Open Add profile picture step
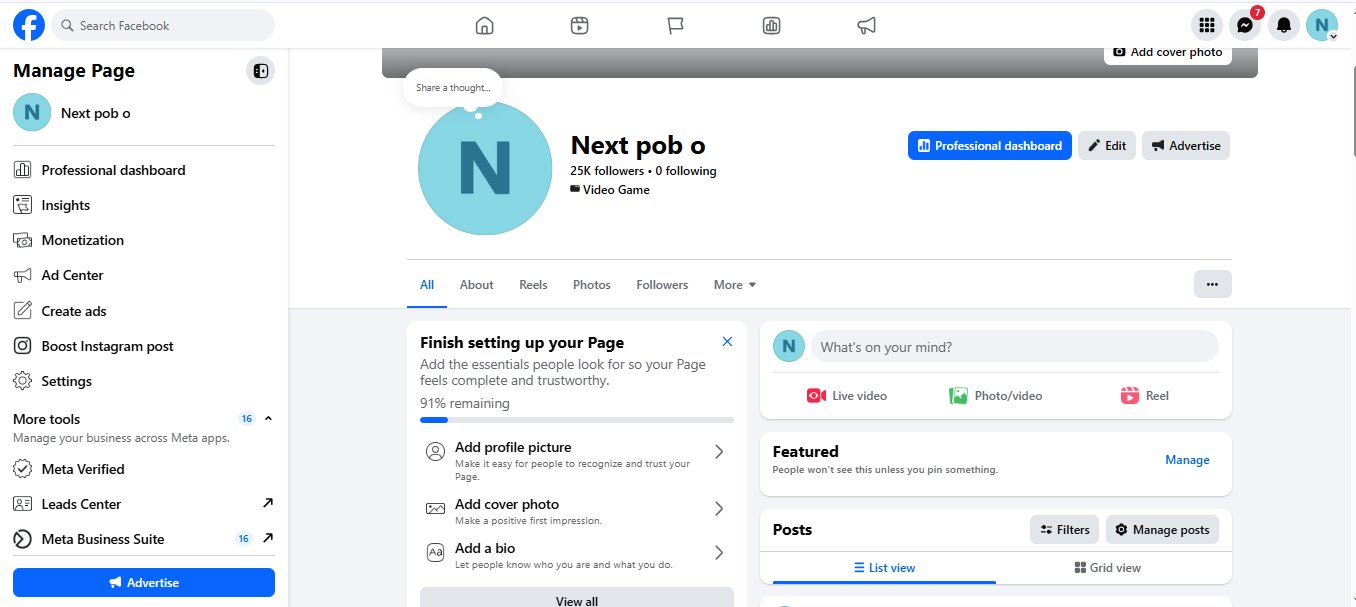The width and height of the screenshot is (1356, 607). [x=577, y=460]
